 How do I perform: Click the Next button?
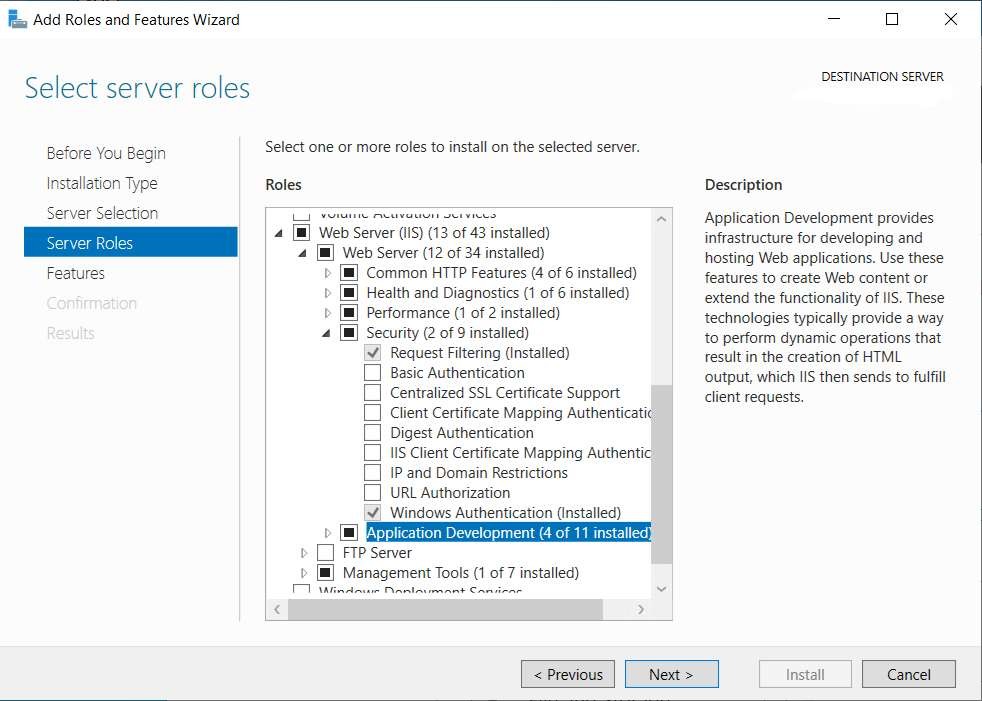(671, 674)
